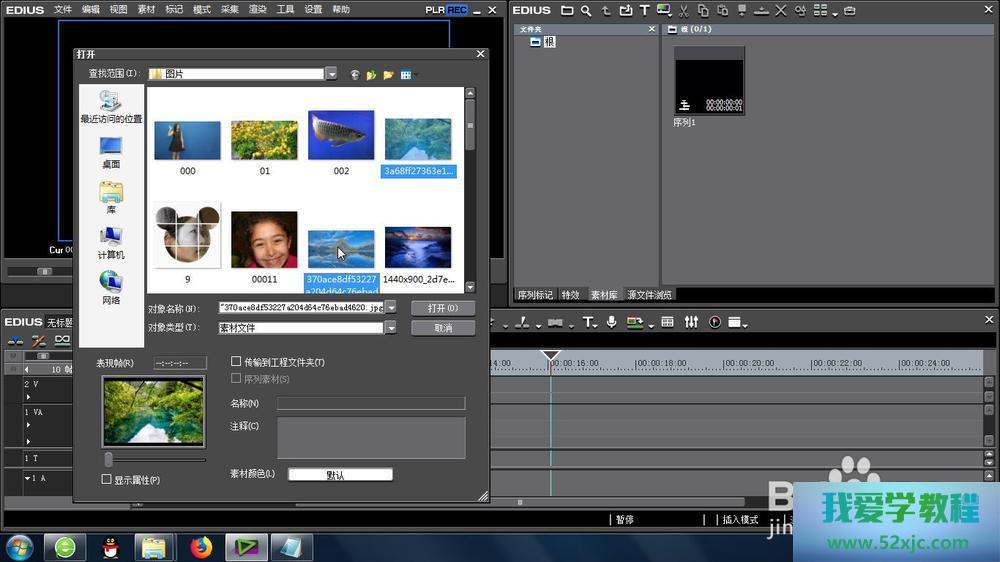This screenshot has height=562, width=1000.
Task: Click the 取消 button to cancel
Action: tap(442, 328)
